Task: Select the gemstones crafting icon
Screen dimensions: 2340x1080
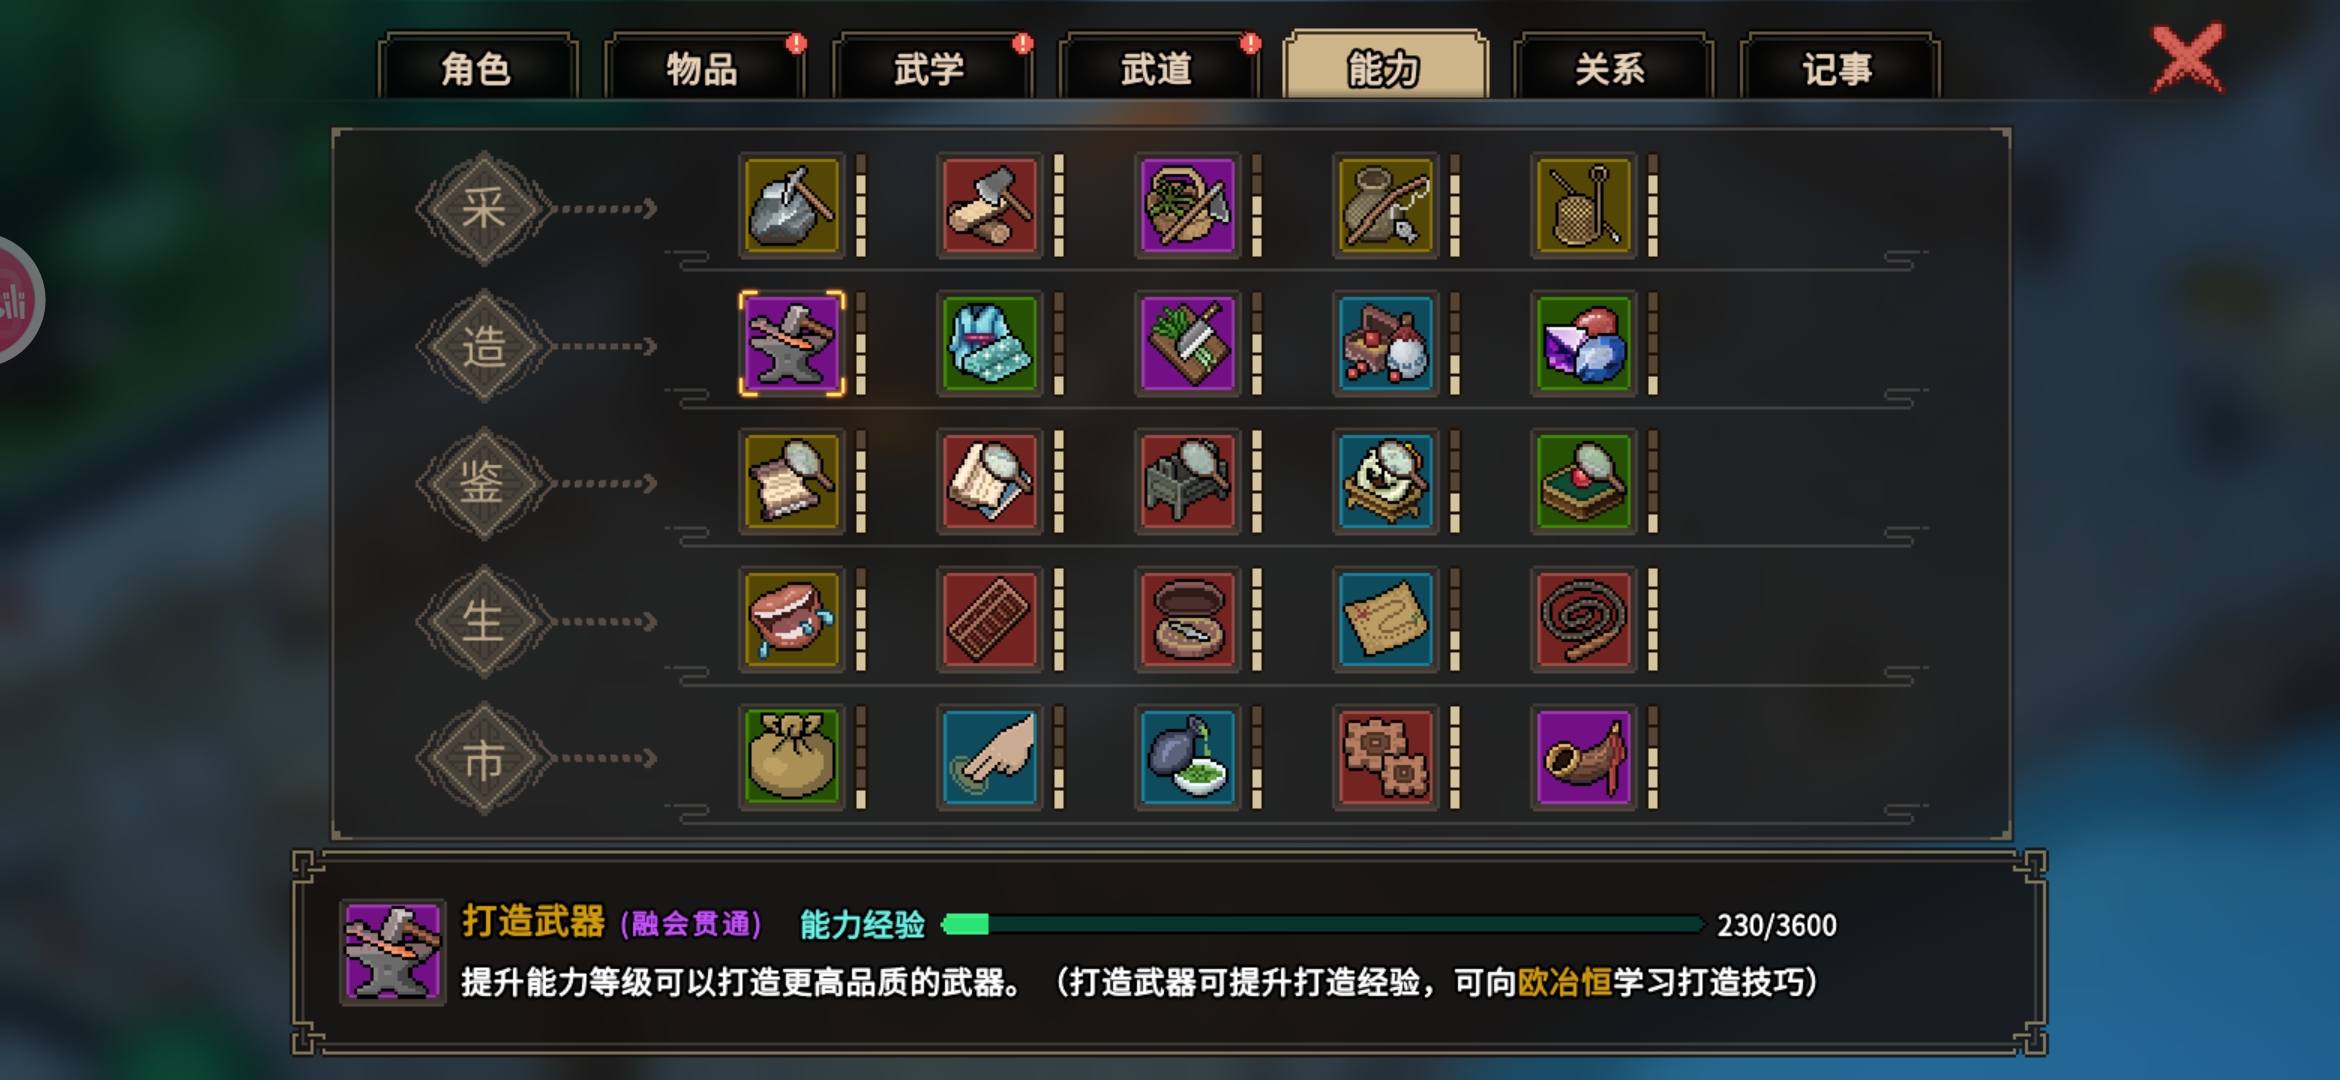Action: (x=1583, y=344)
